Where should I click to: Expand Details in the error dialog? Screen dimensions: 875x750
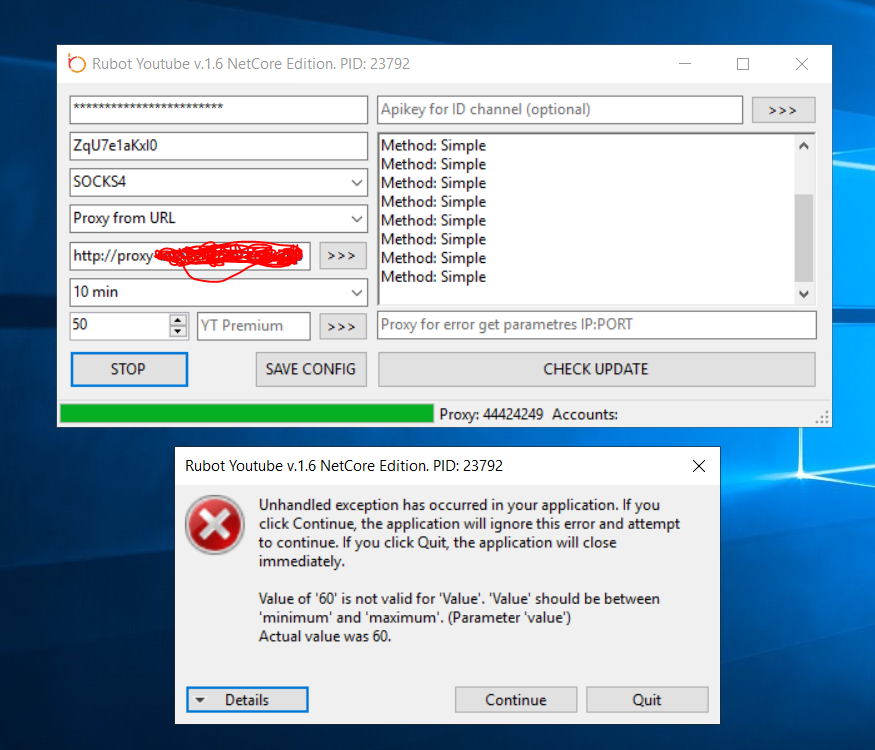(247, 700)
